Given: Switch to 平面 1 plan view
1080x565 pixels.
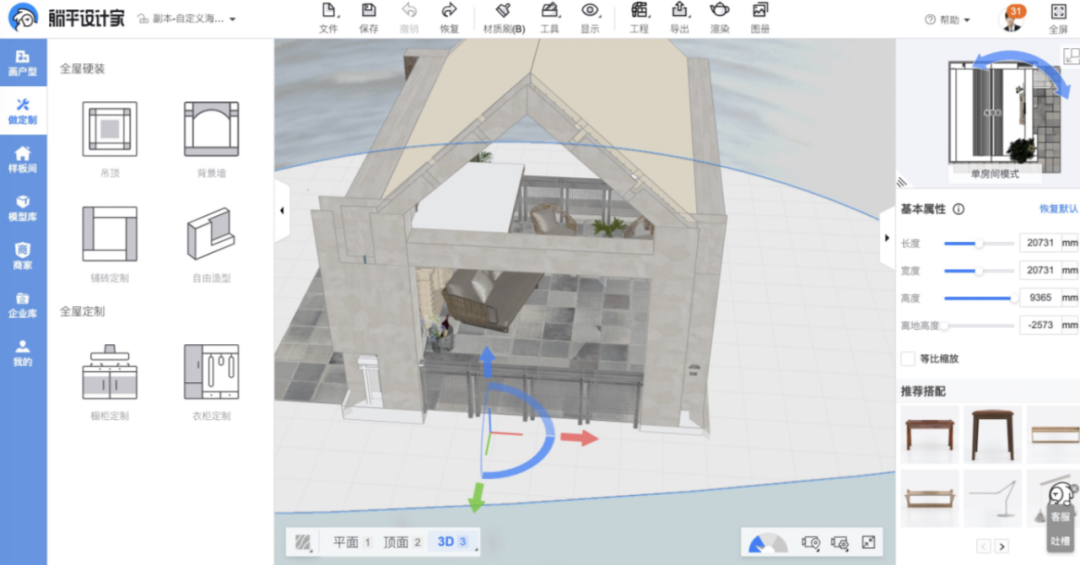Looking at the screenshot, I should [x=352, y=542].
